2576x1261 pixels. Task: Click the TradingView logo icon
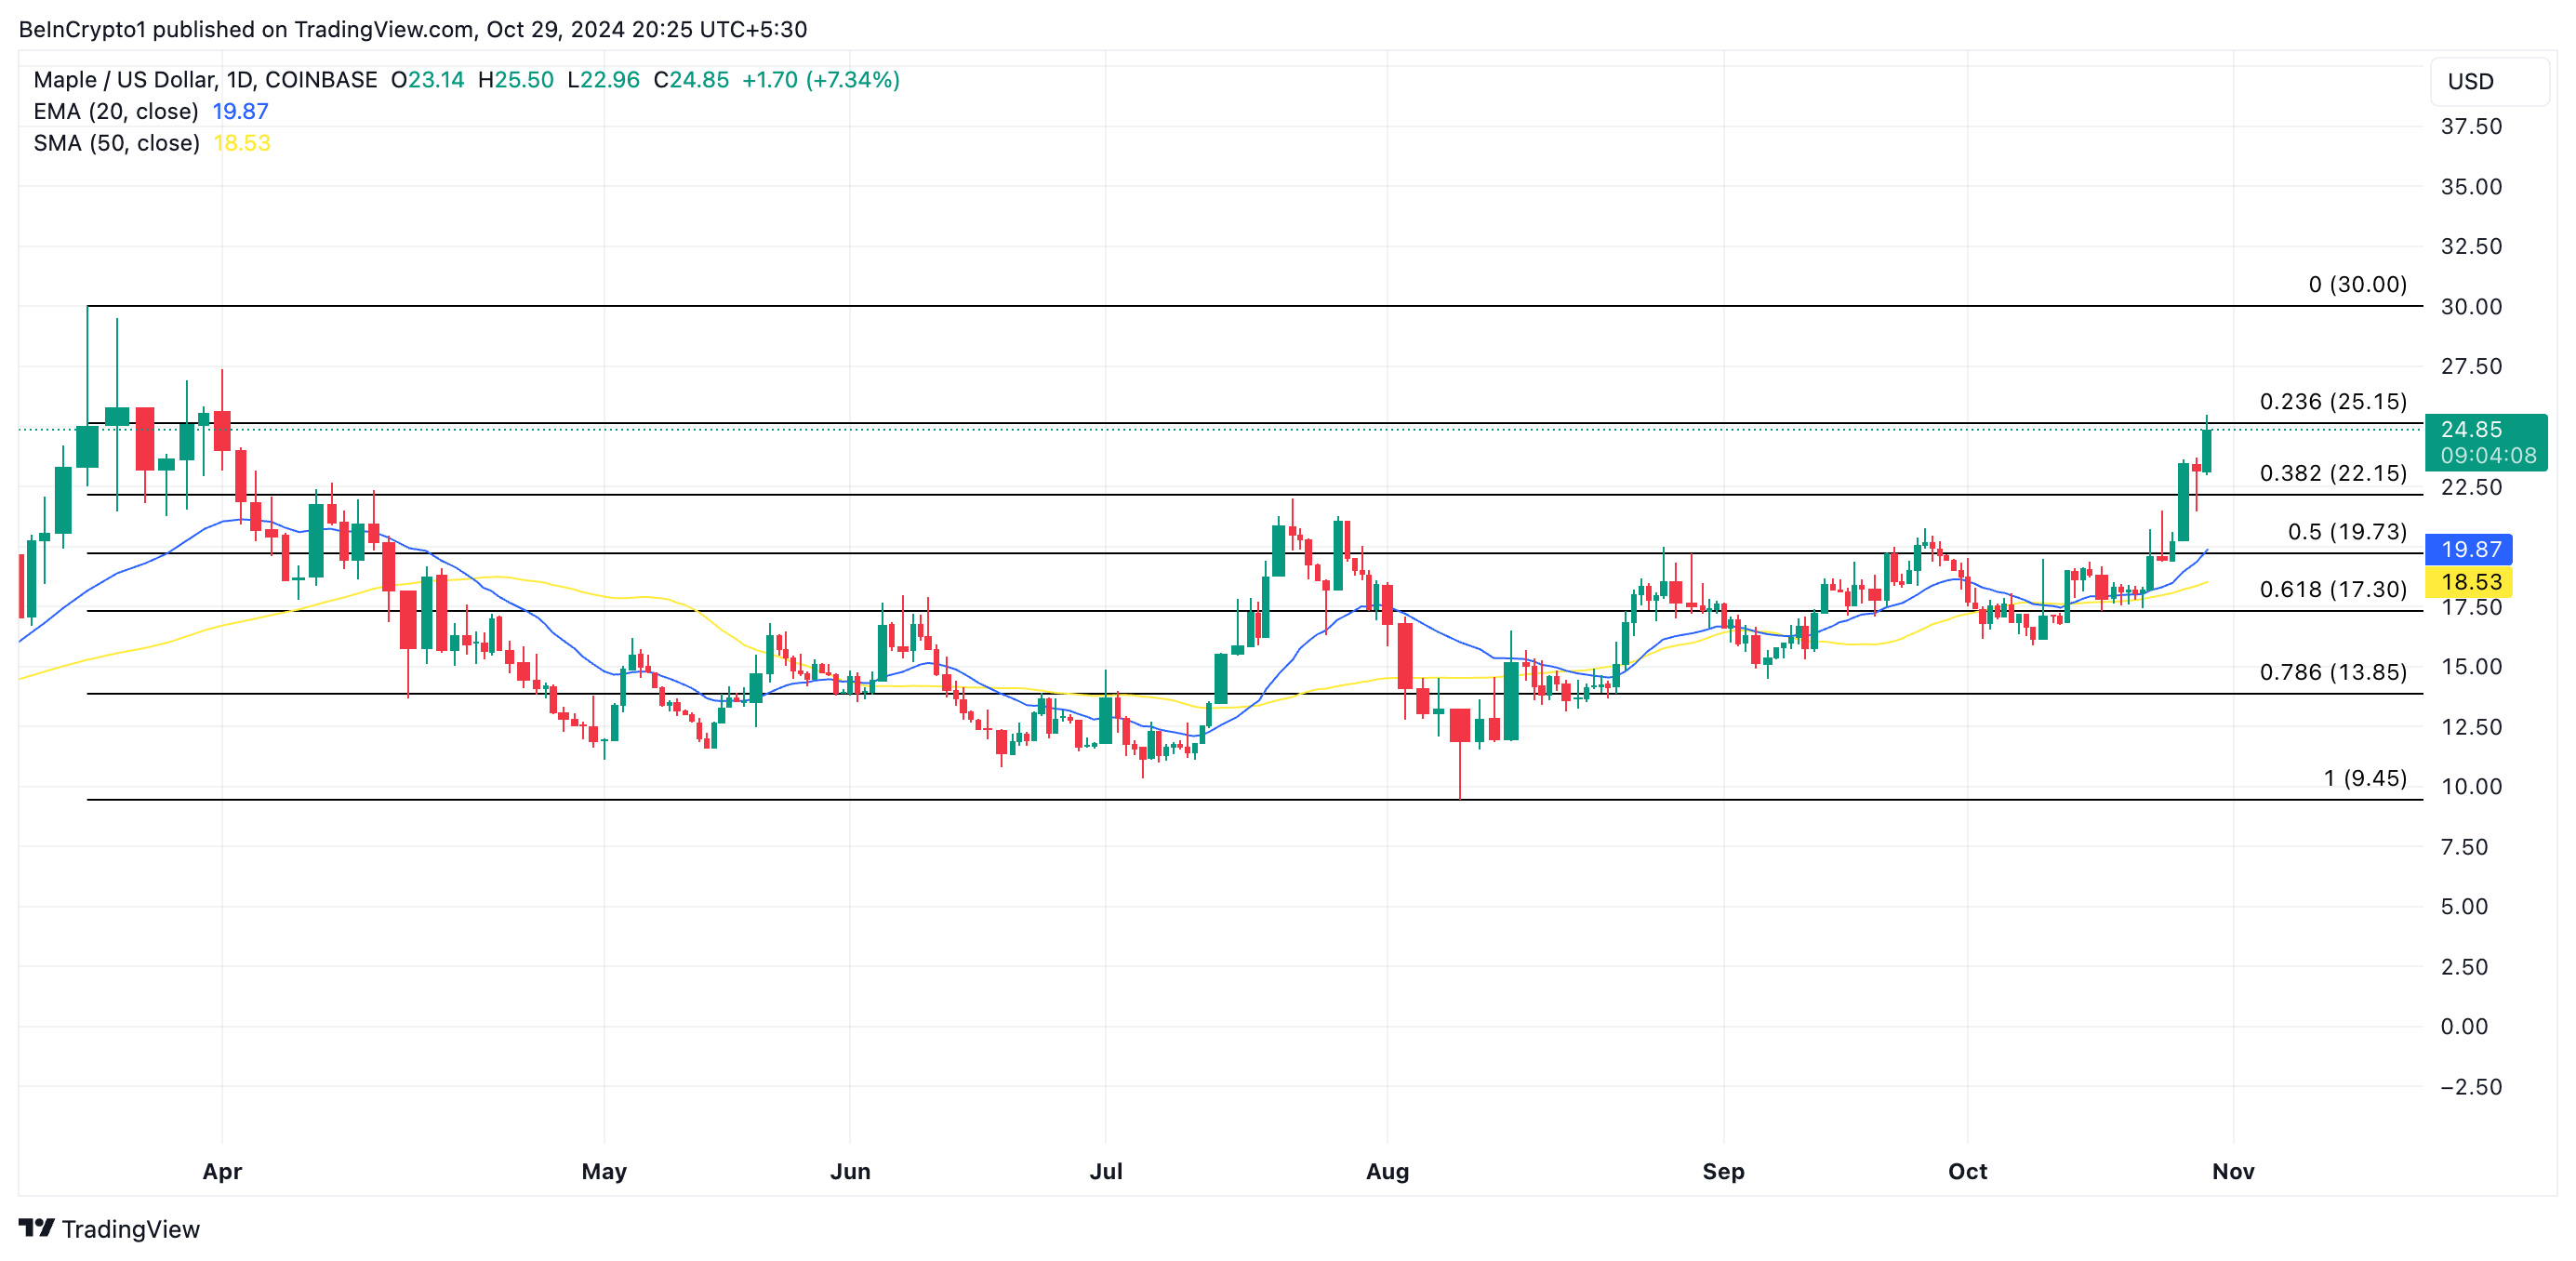[x=37, y=1227]
